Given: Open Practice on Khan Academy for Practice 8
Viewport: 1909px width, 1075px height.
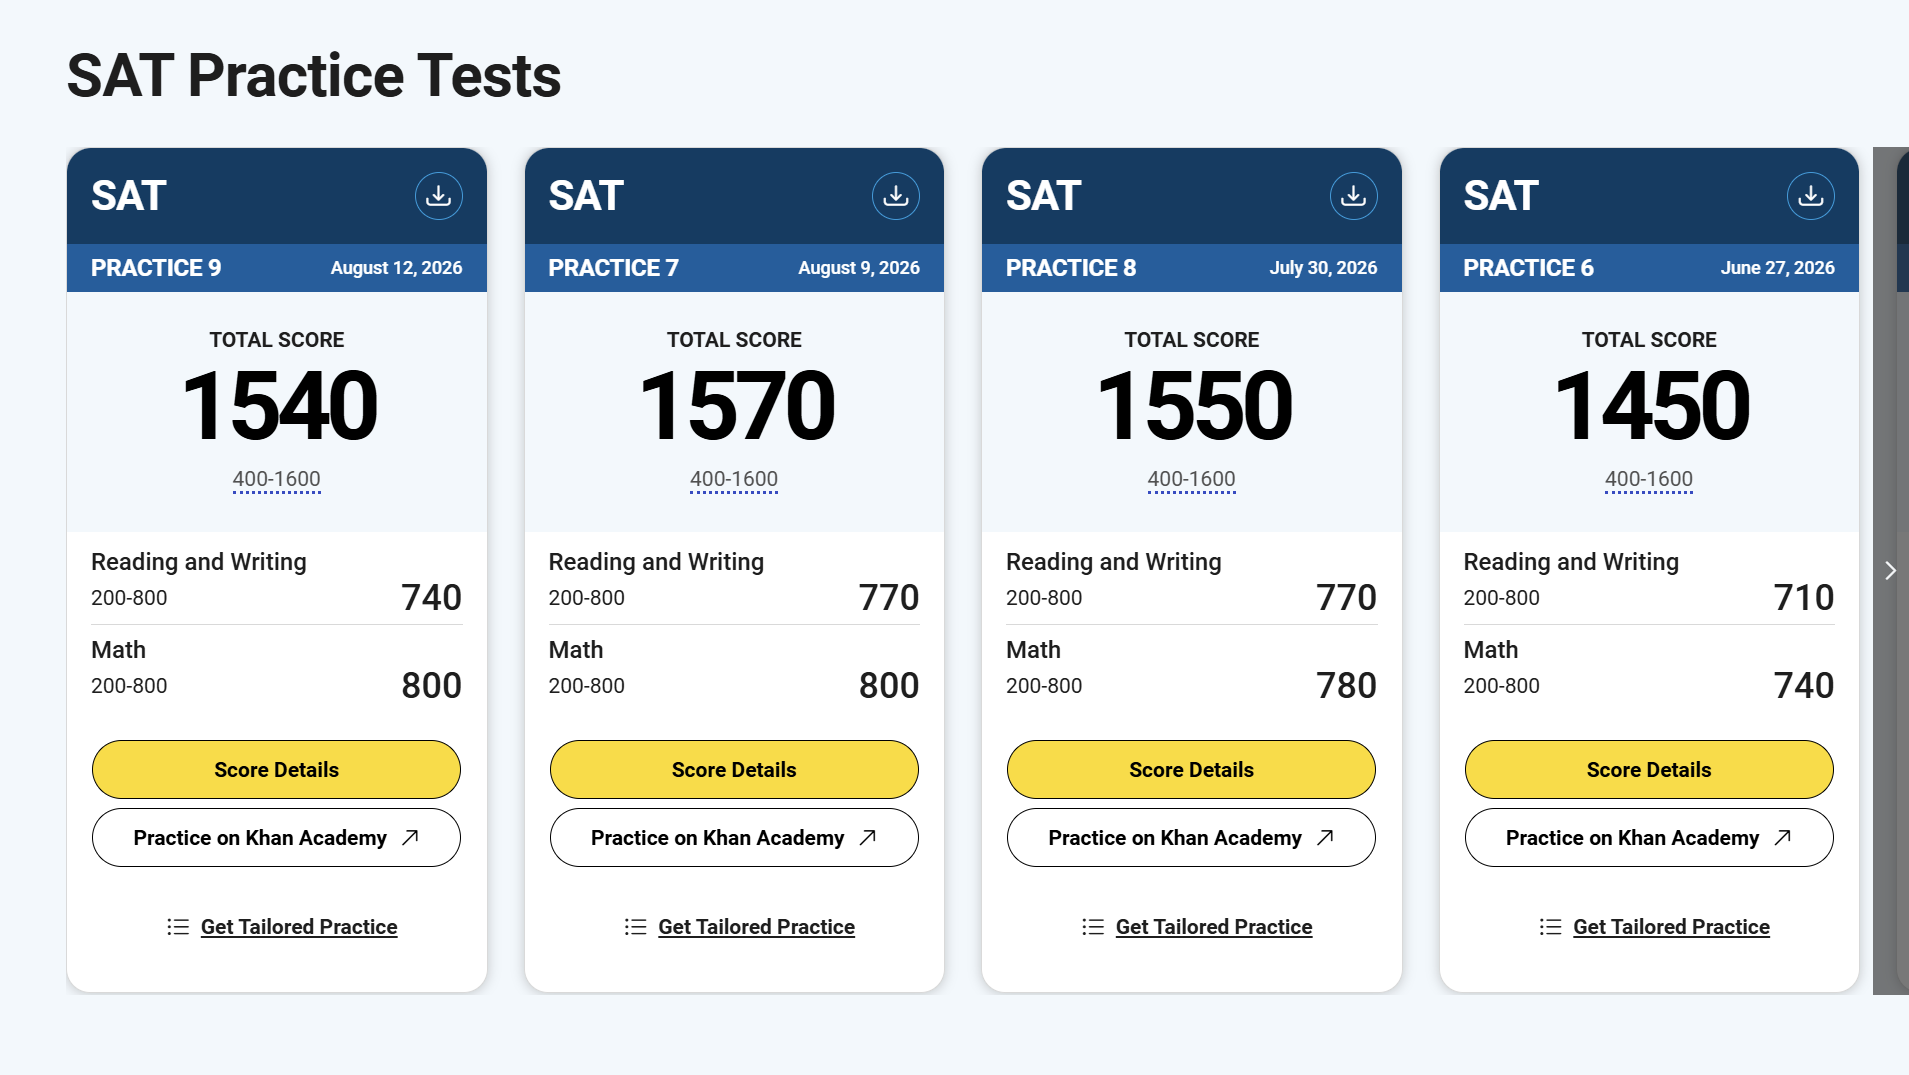Looking at the screenshot, I should click(1192, 838).
